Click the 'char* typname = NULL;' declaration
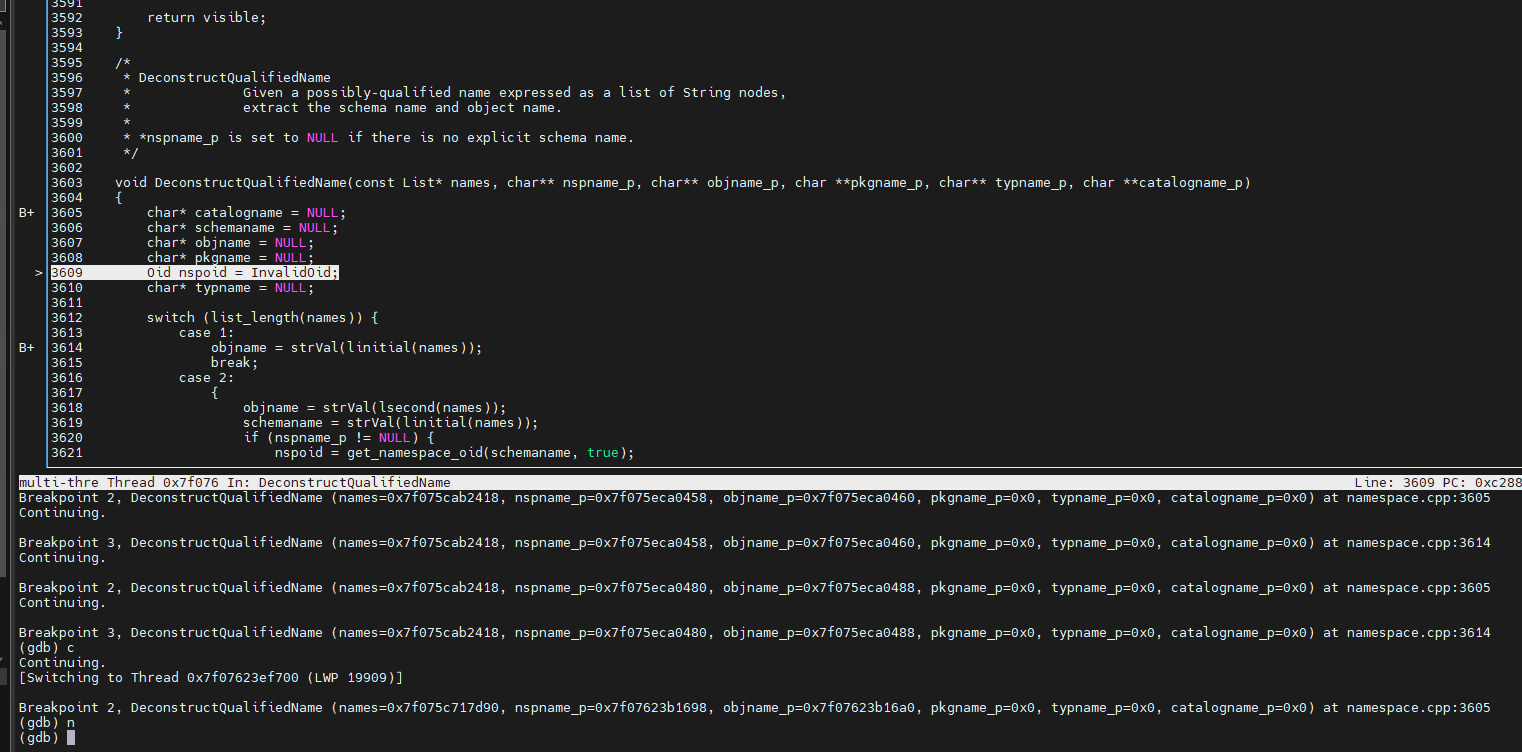Viewport: 1522px width, 752px height. pyautogui.click(x=231, y=288)
